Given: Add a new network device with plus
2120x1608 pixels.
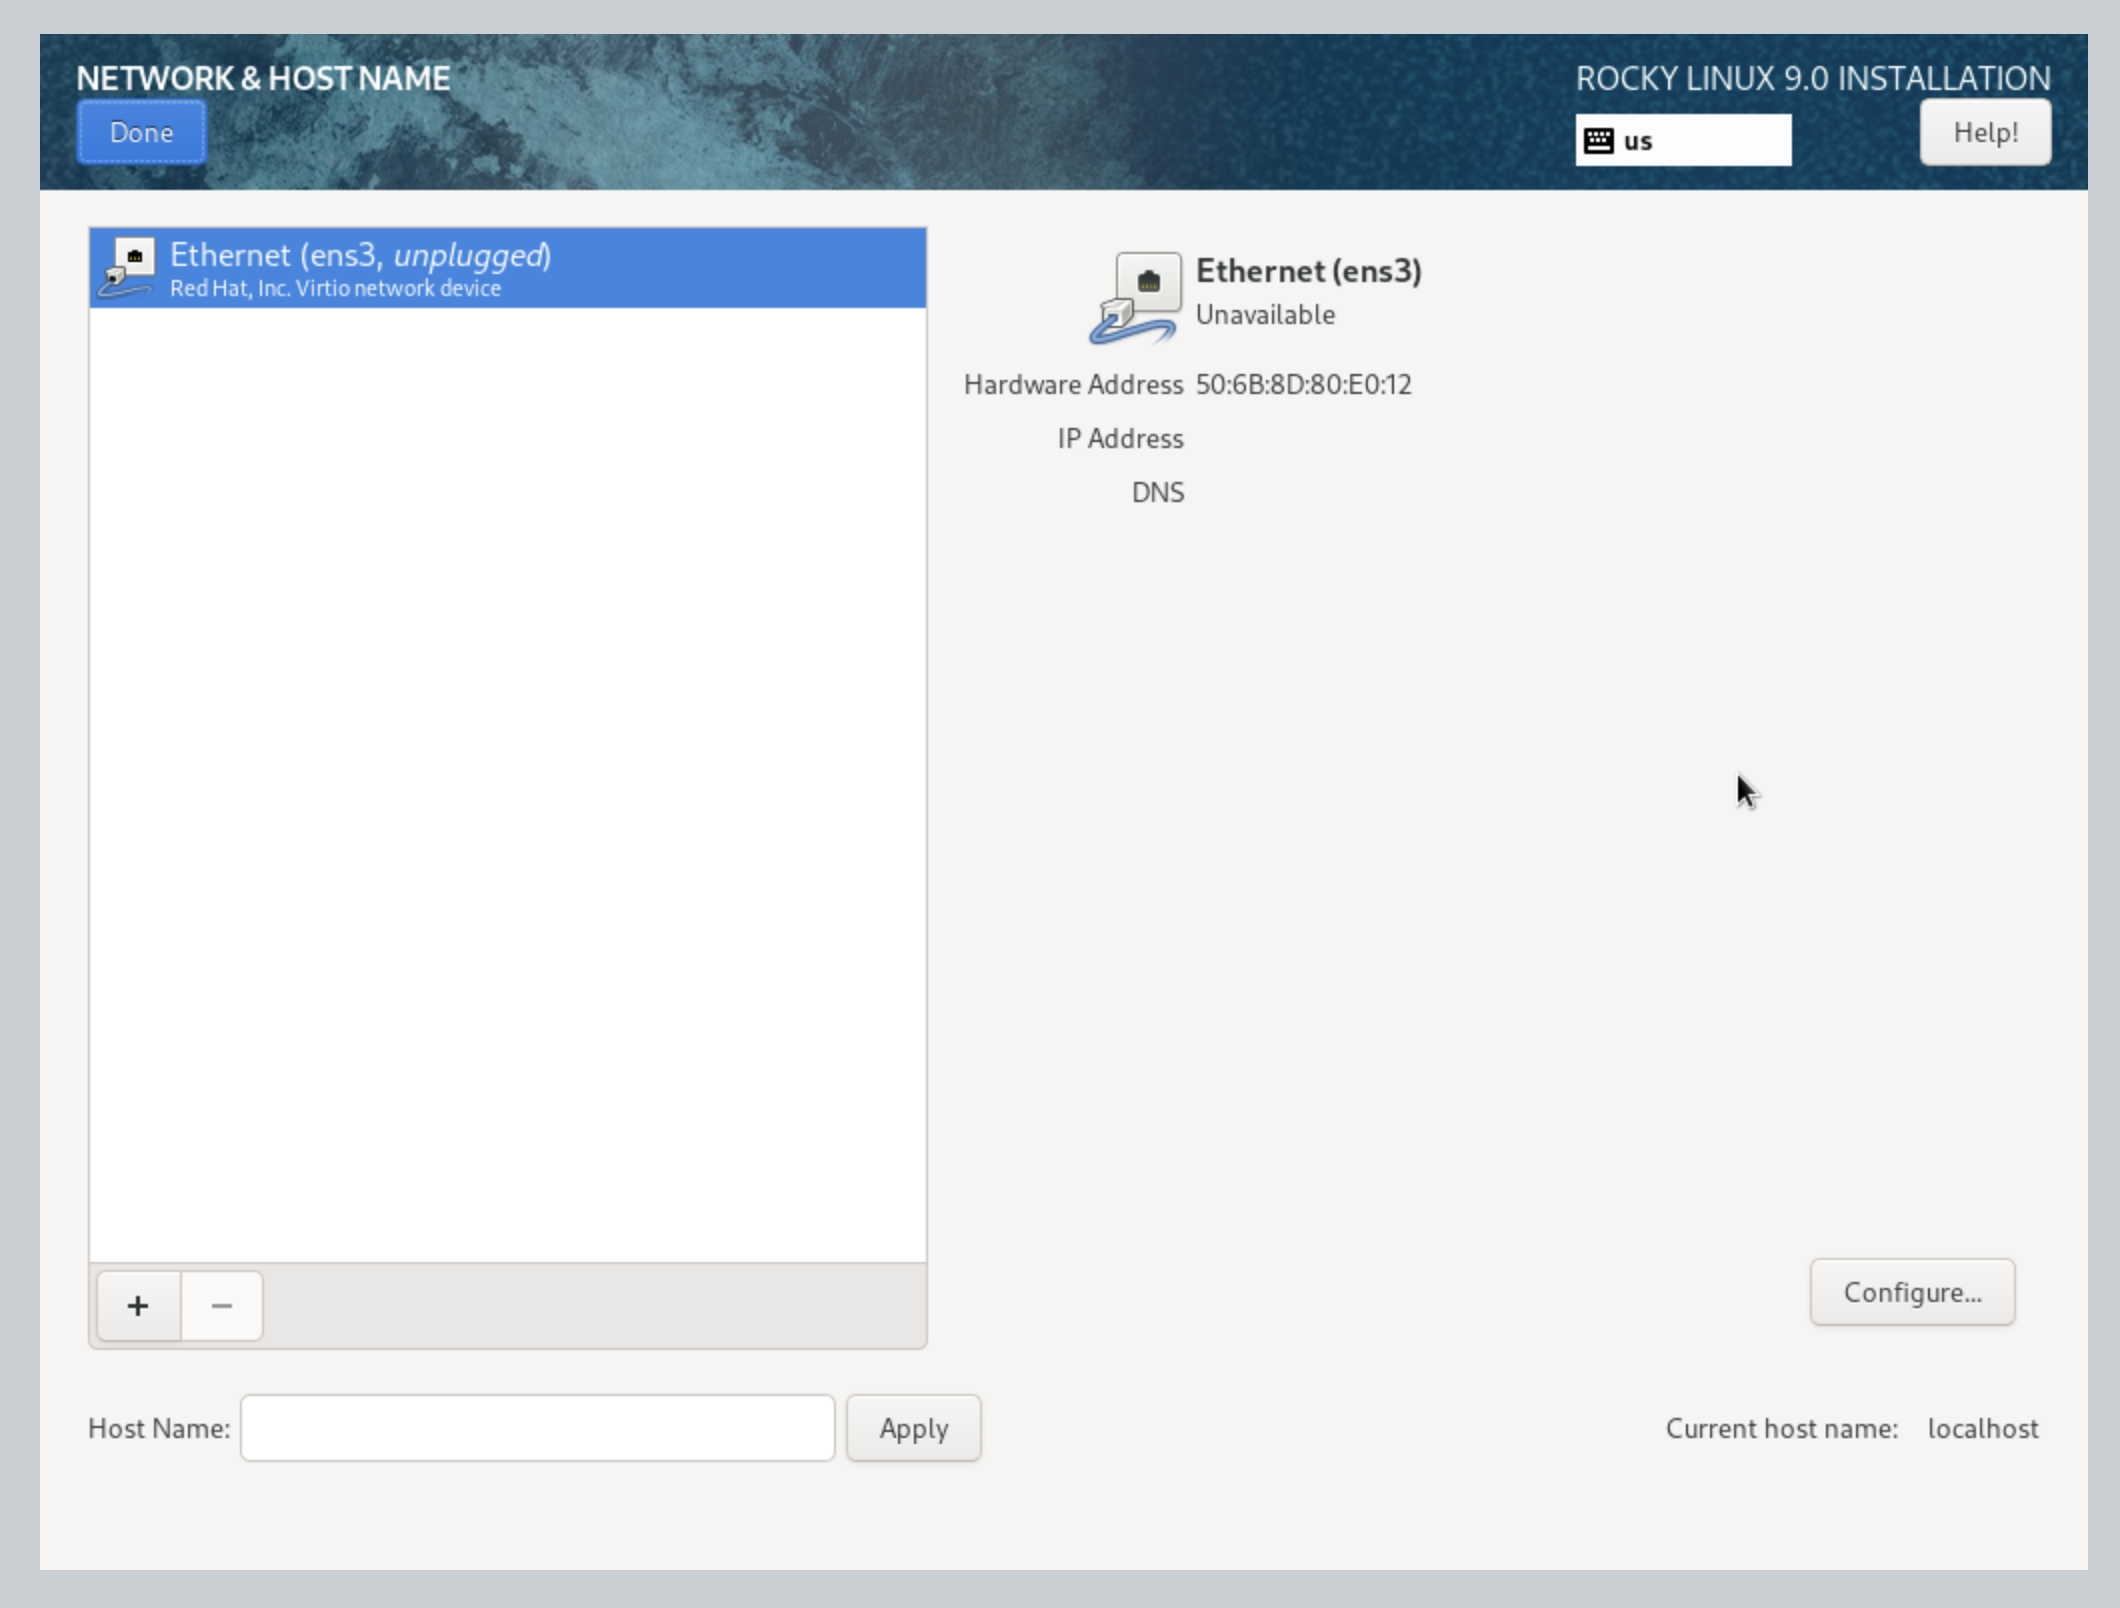Looking at the screenshot, I should coord(139,1306).
